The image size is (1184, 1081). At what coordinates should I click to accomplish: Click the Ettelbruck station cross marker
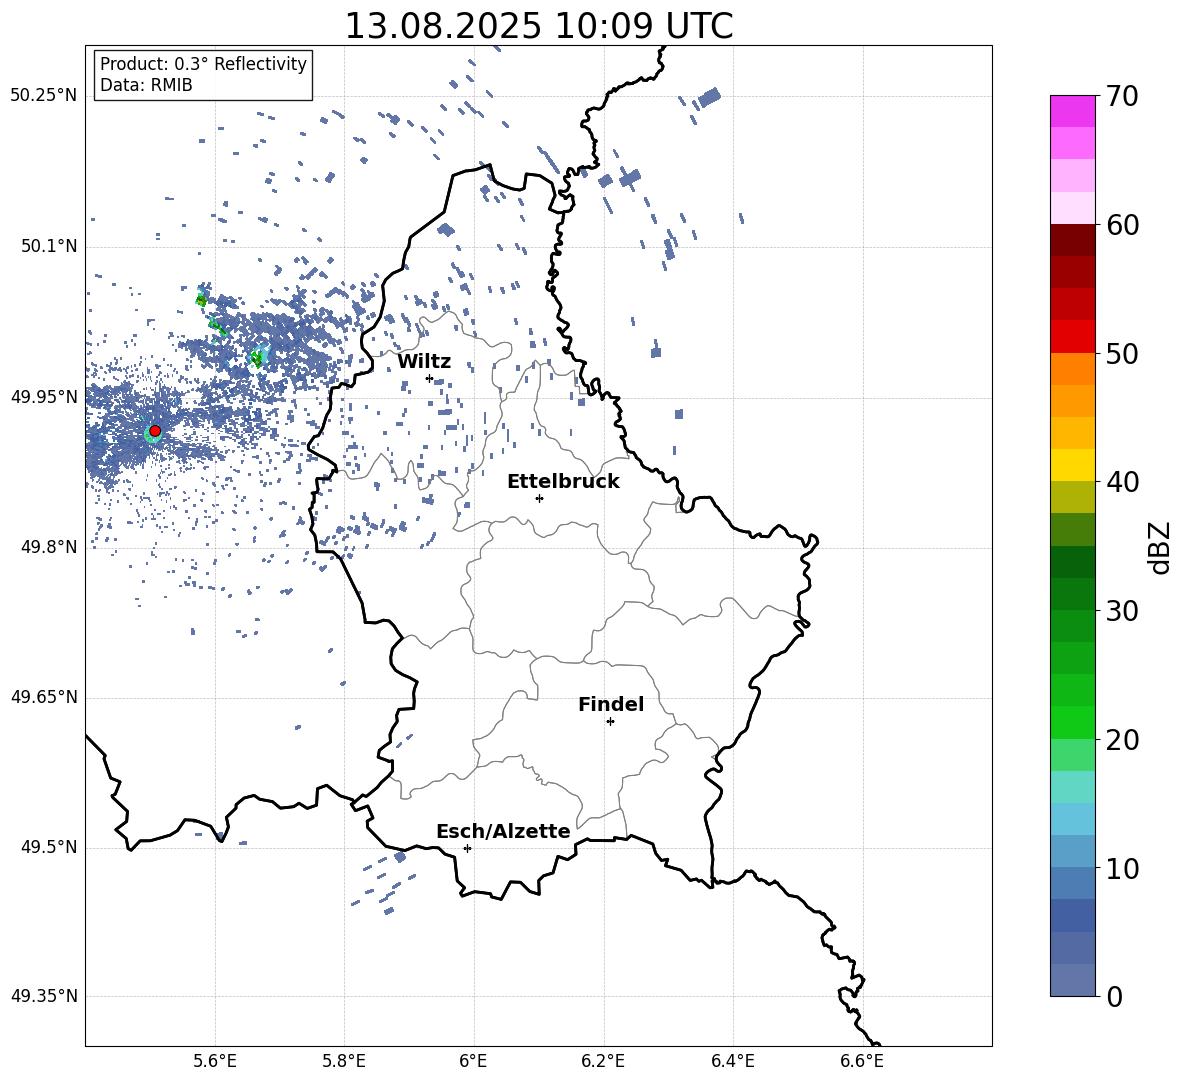pos(539,498)
